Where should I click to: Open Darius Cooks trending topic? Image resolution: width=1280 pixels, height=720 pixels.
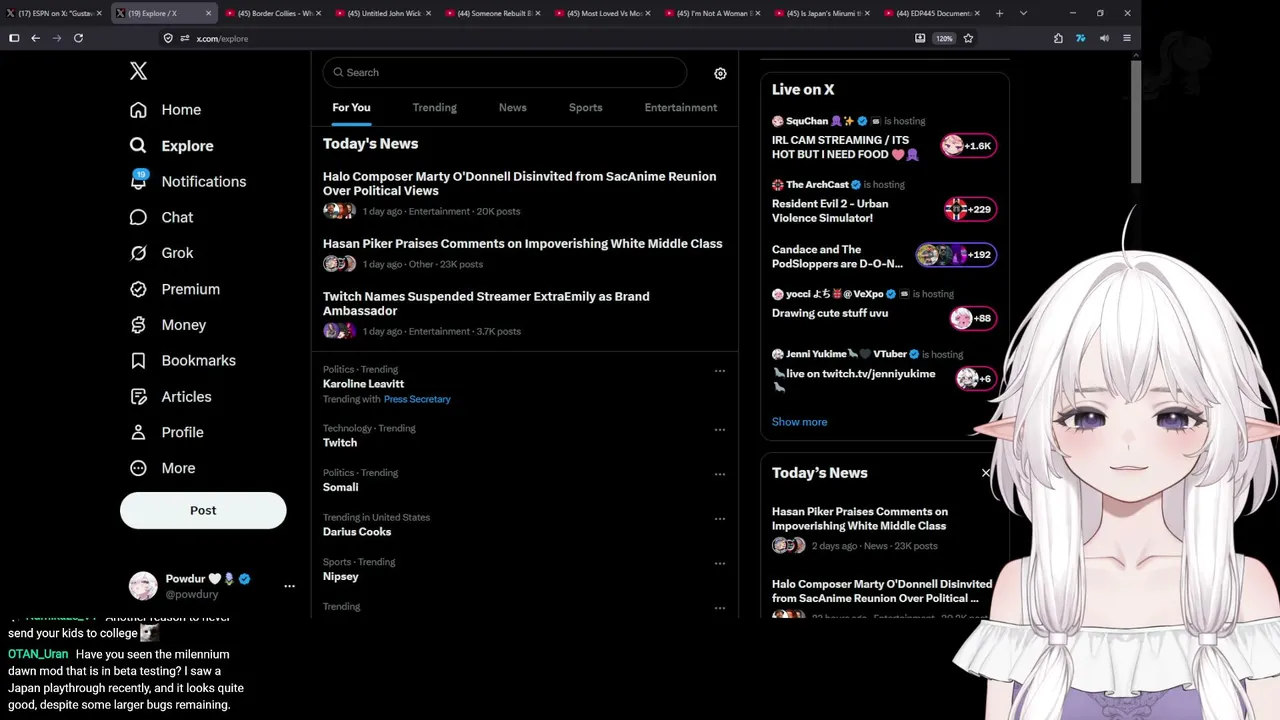click(x=357, y=532)
